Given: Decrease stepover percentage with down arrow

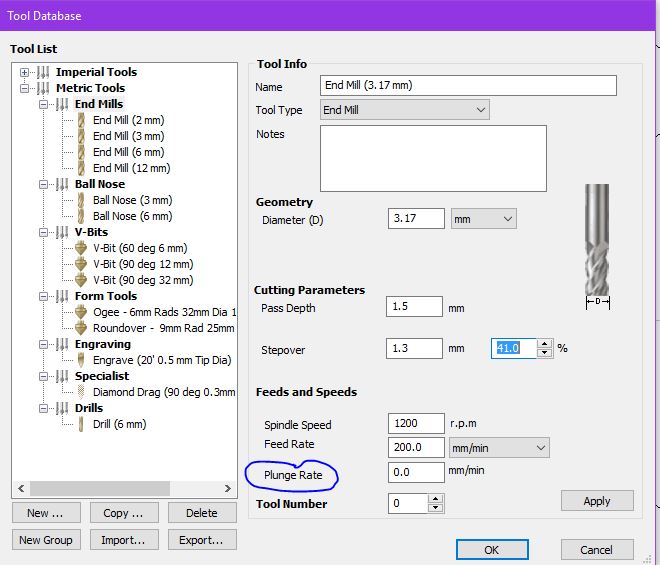Looking at the screenshot, I should pos(545,353).
